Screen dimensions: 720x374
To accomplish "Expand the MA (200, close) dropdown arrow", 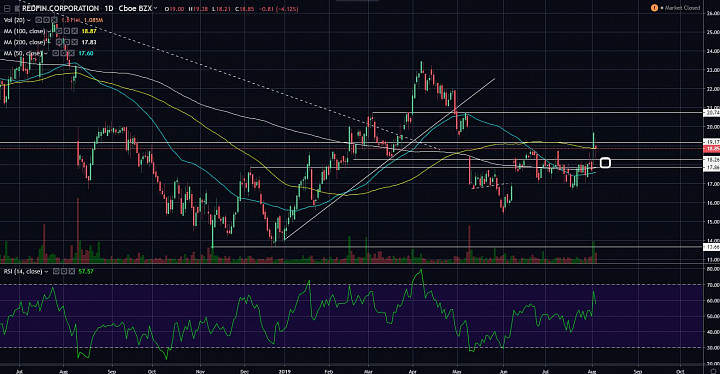I will (x=49, y=42).
